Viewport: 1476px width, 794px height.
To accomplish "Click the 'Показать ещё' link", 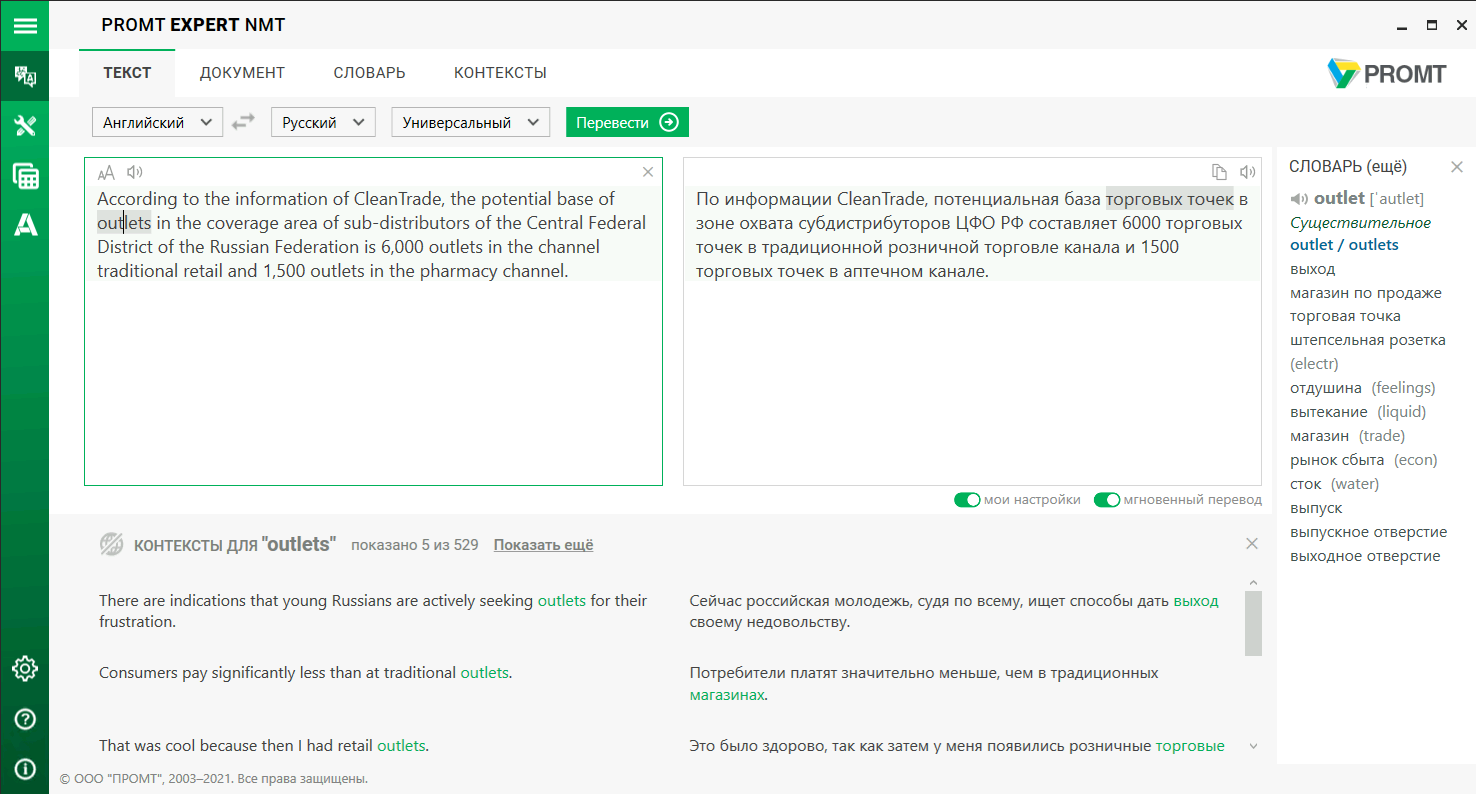I will tap(543, 545).
